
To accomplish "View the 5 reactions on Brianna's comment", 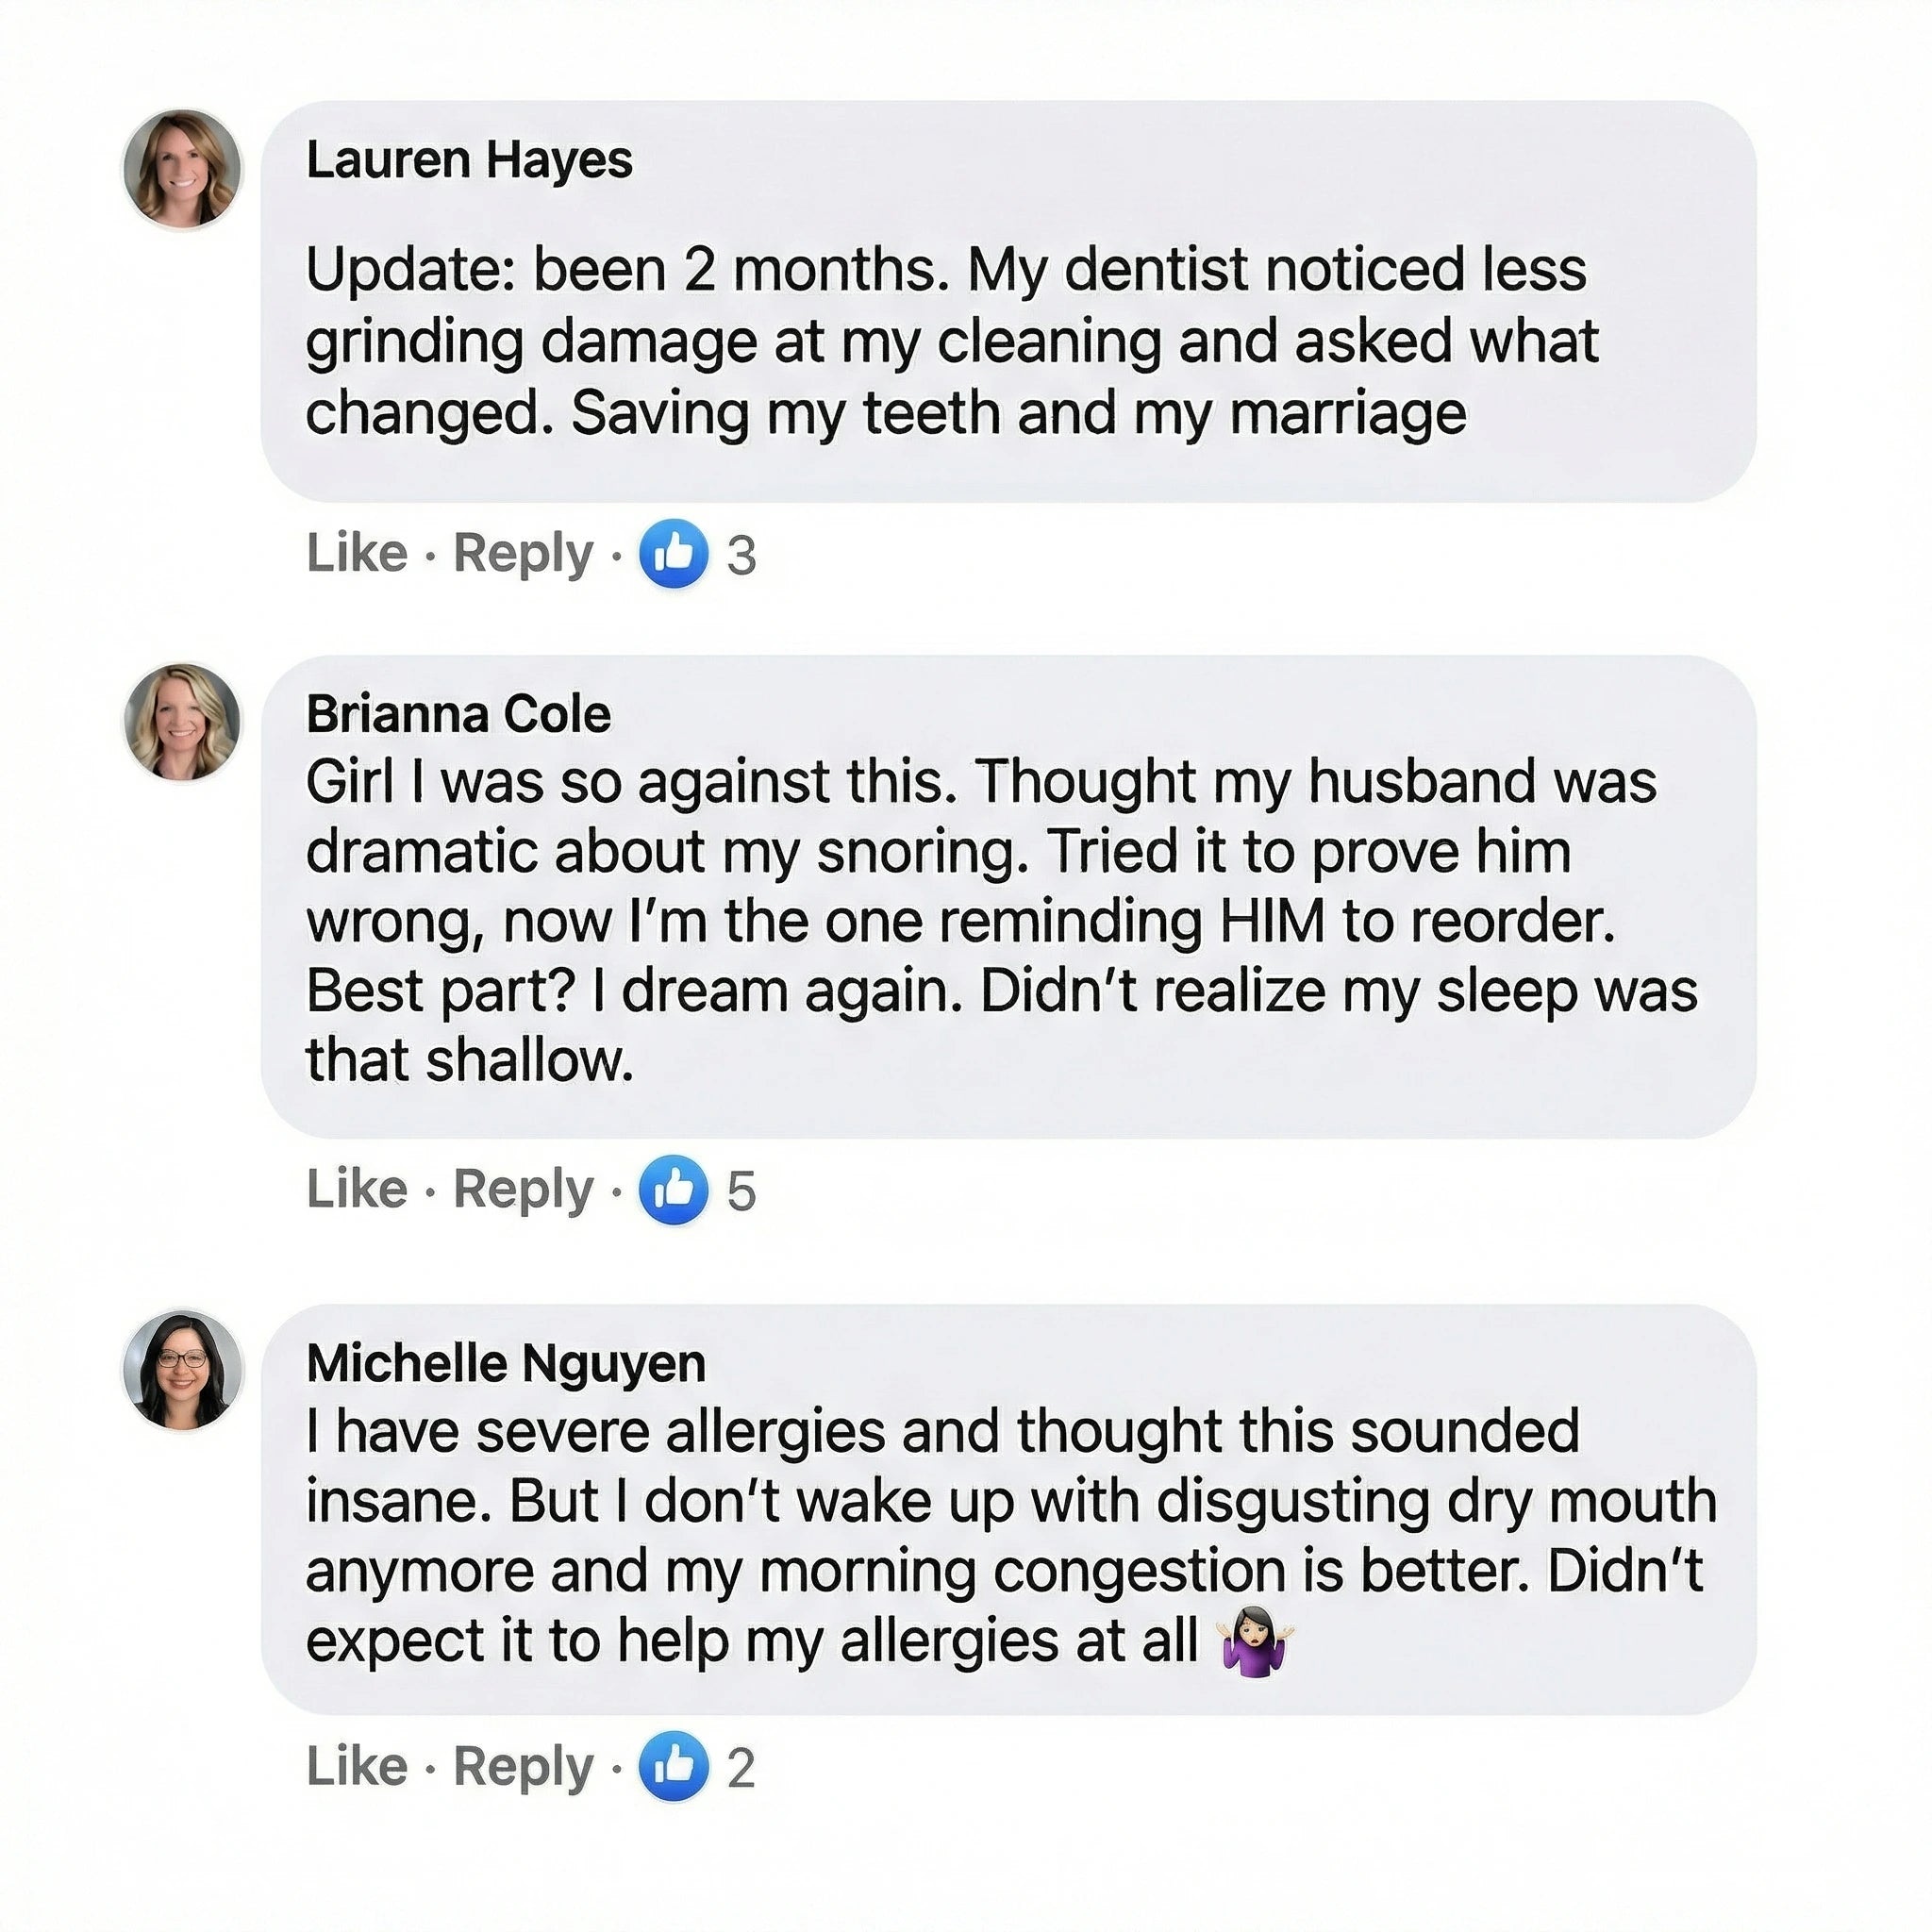I will 741,1191.
